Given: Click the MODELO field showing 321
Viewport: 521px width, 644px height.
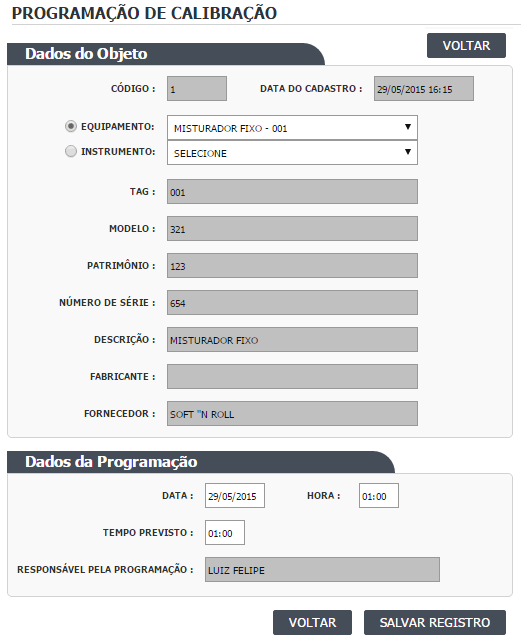Looking at the screenshot, I should [292, 228].
